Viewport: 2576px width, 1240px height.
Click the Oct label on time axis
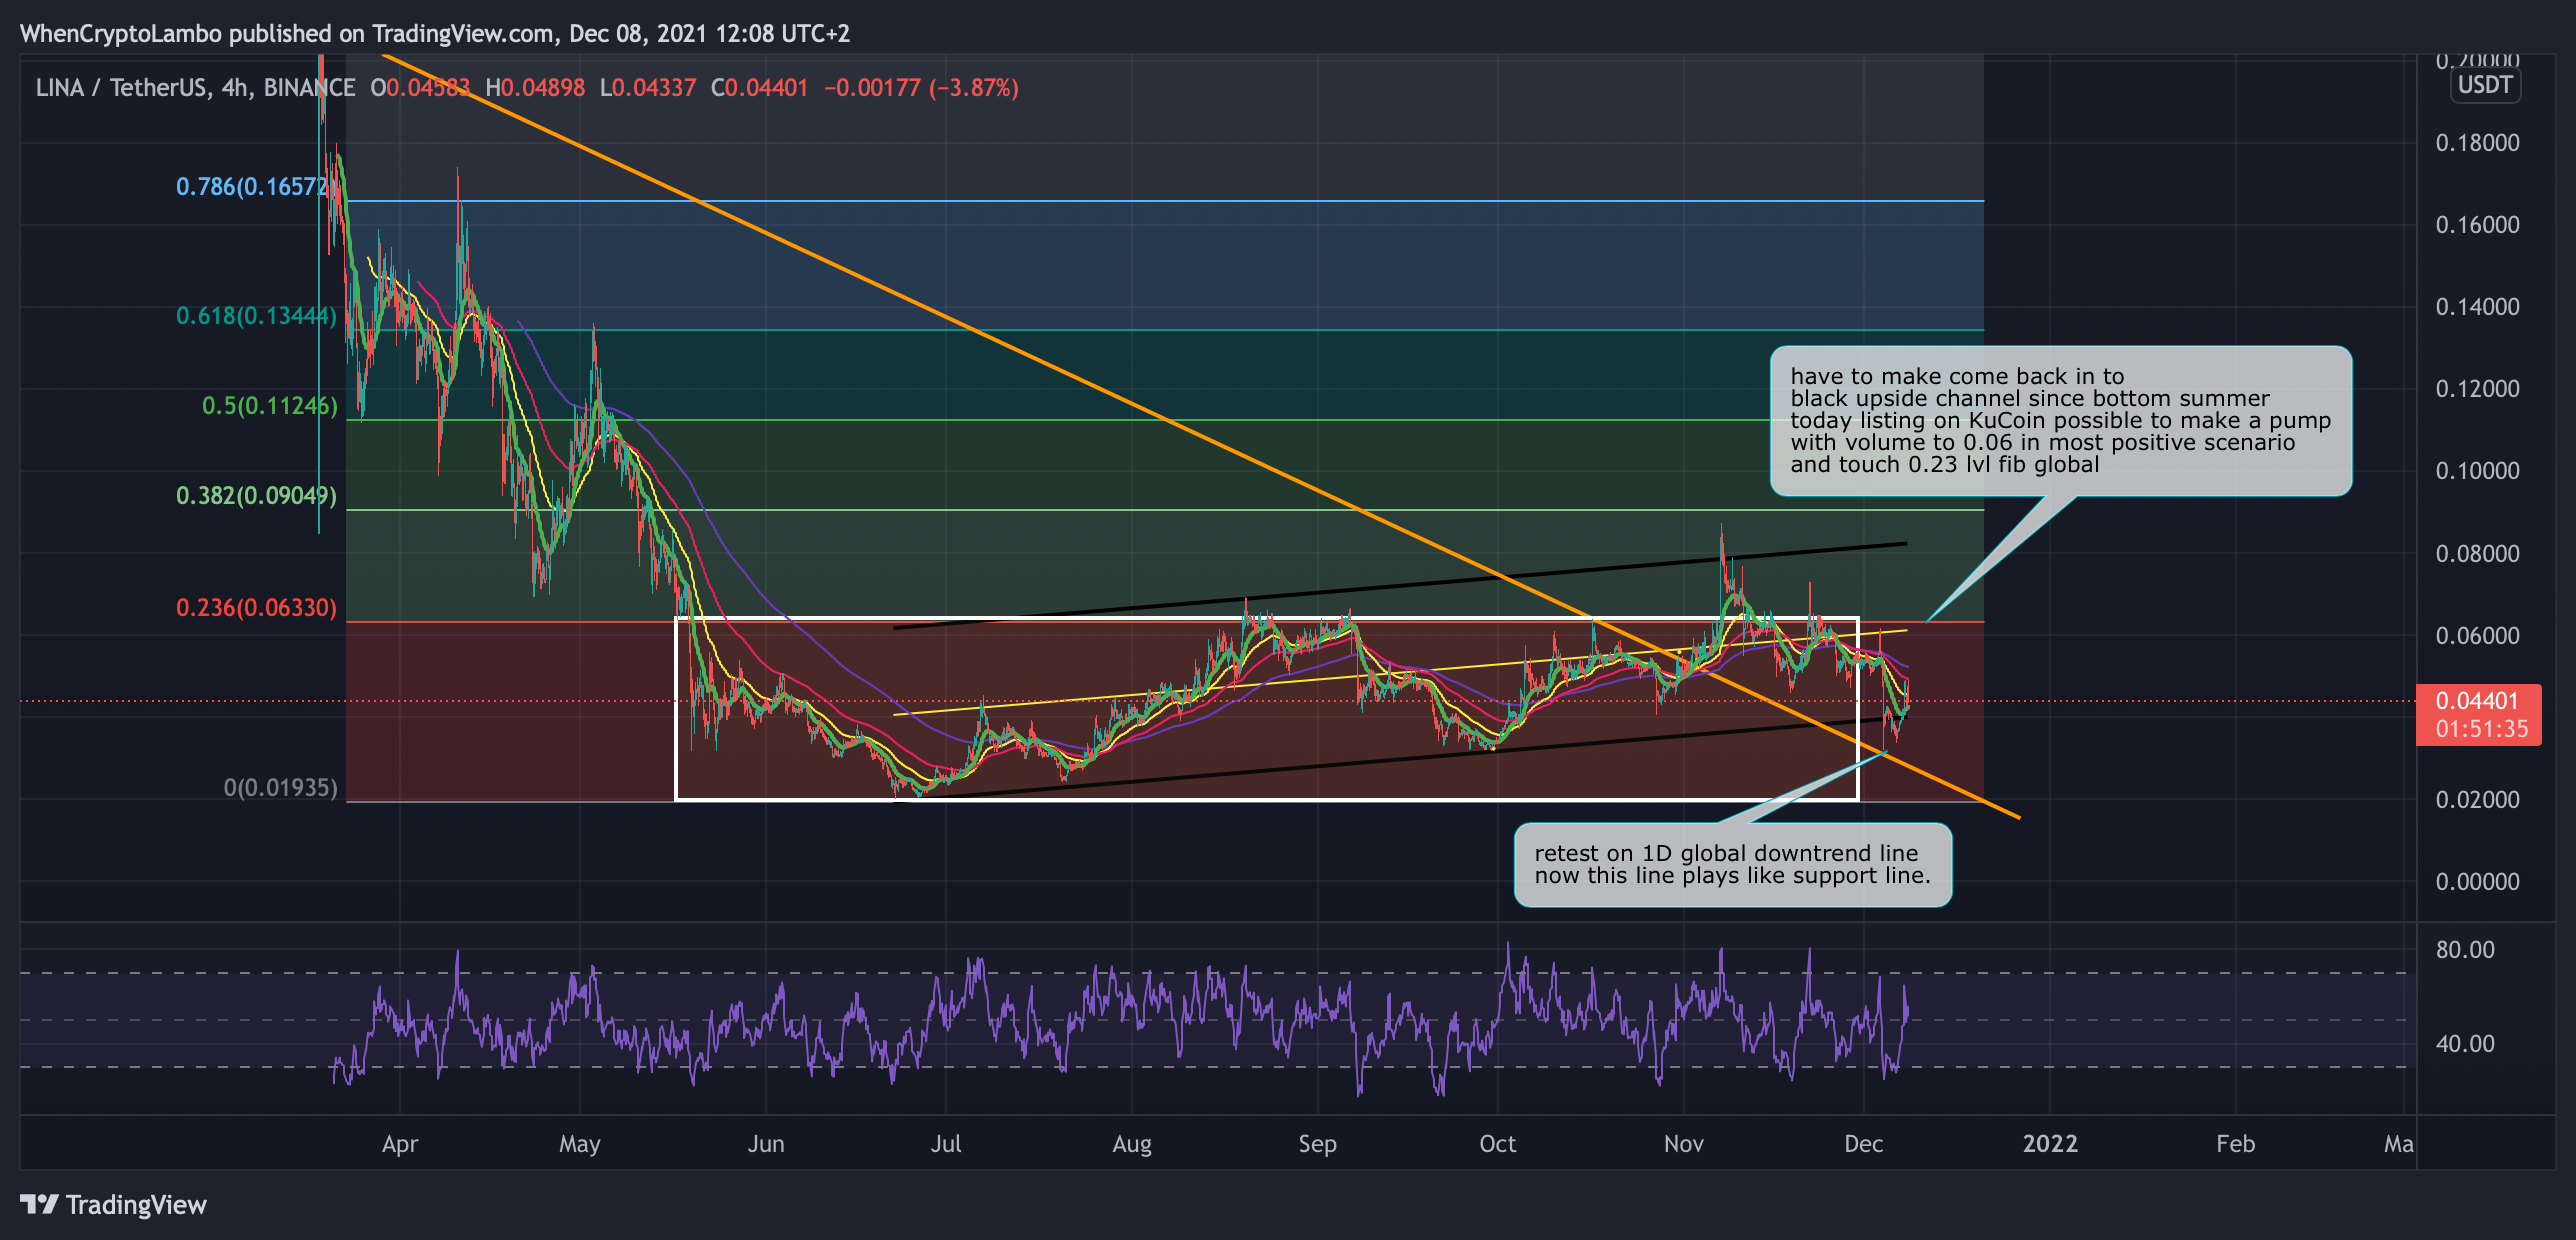tap(1497, 1144)
